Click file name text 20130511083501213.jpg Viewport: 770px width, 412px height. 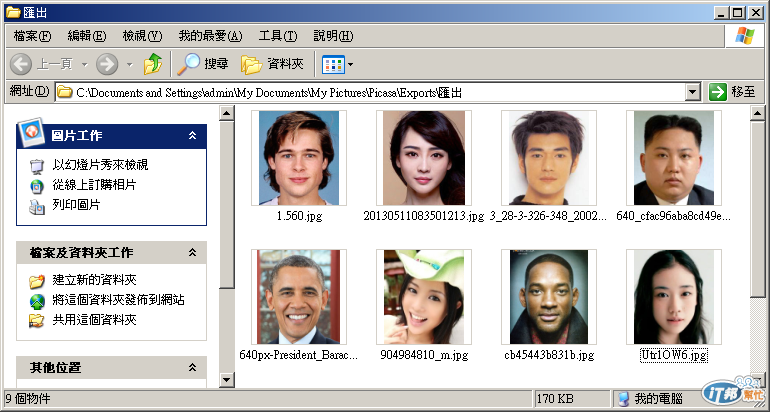[424, 216]
